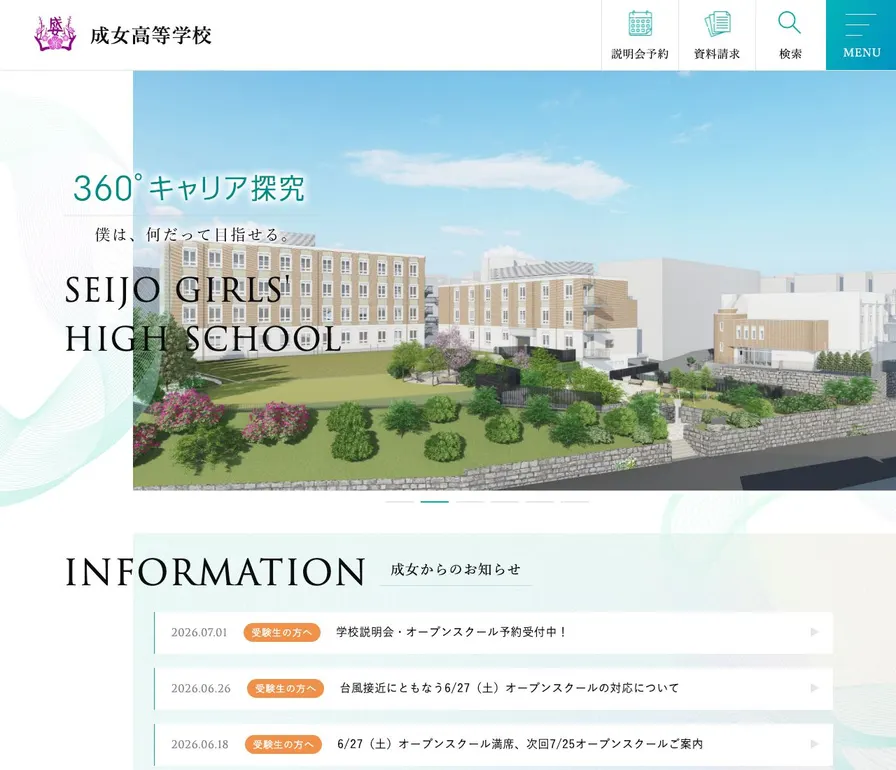
Task: Select the third slideshow indicator bar
Action: [x=470, y=502]
